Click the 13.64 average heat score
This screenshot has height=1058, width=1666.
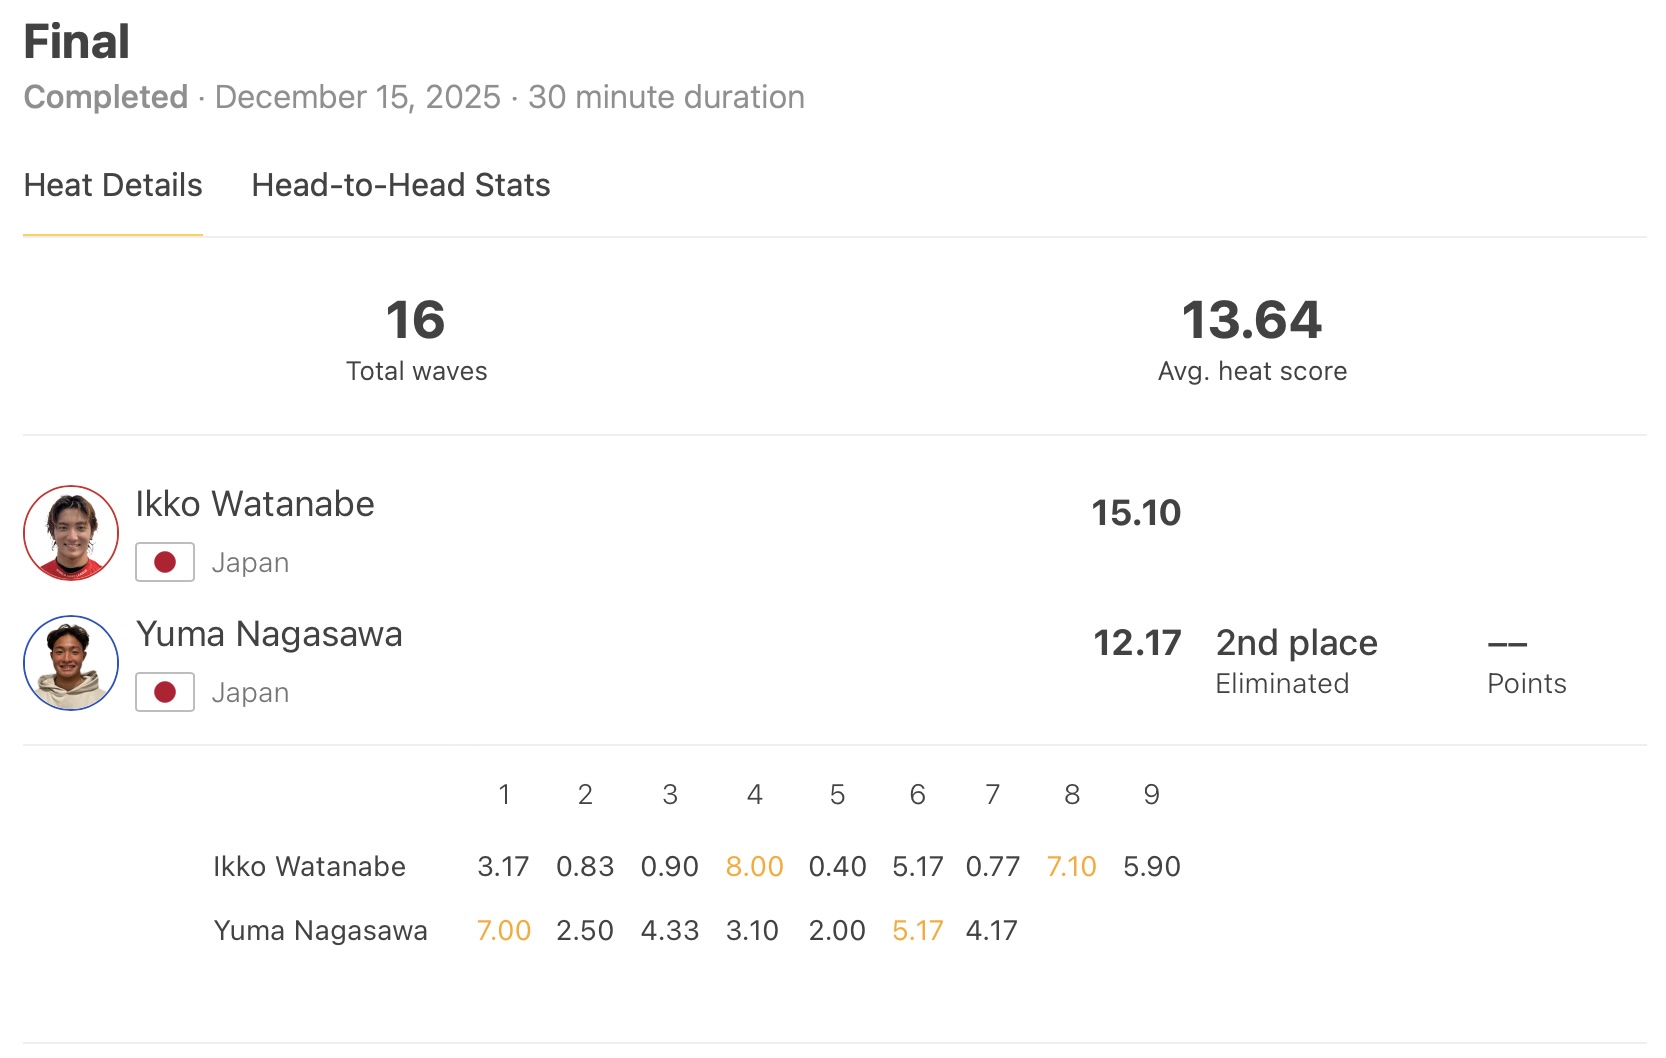coord(1252,338)
